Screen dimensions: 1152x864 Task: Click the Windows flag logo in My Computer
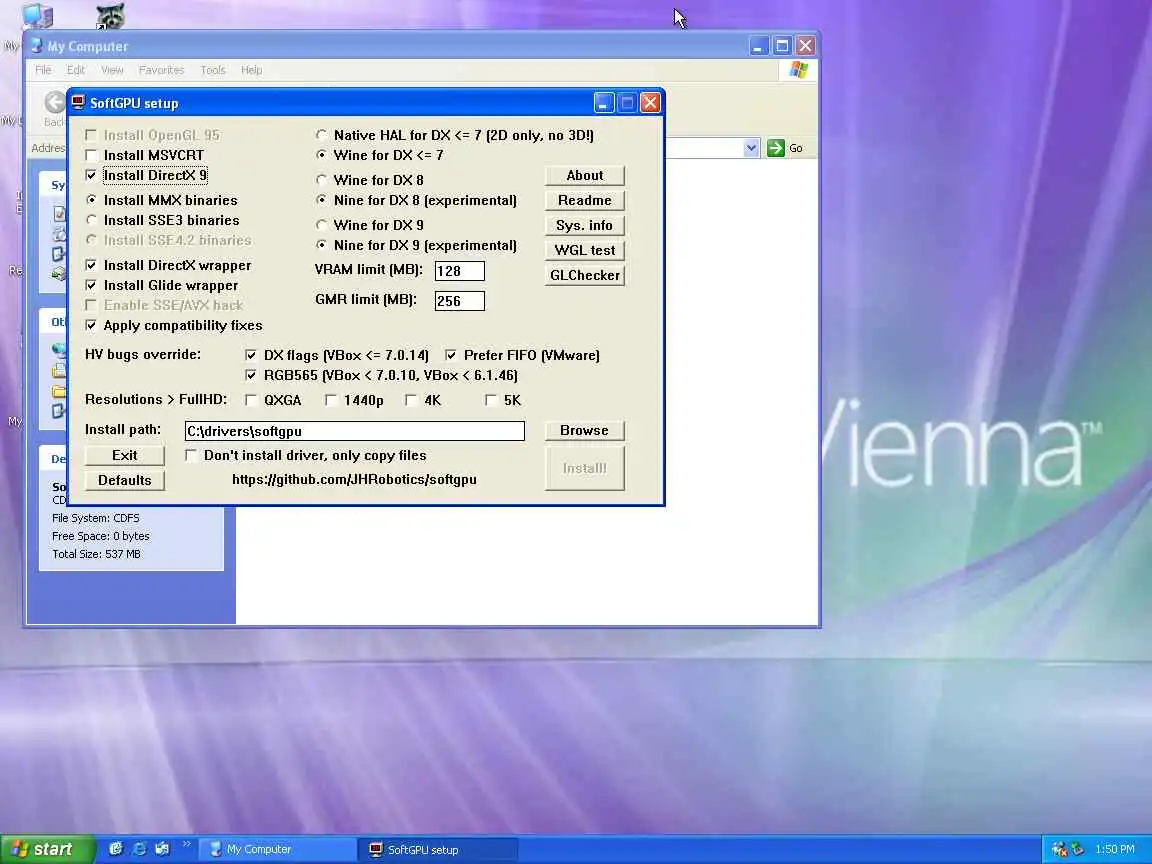tap(799, 70)
